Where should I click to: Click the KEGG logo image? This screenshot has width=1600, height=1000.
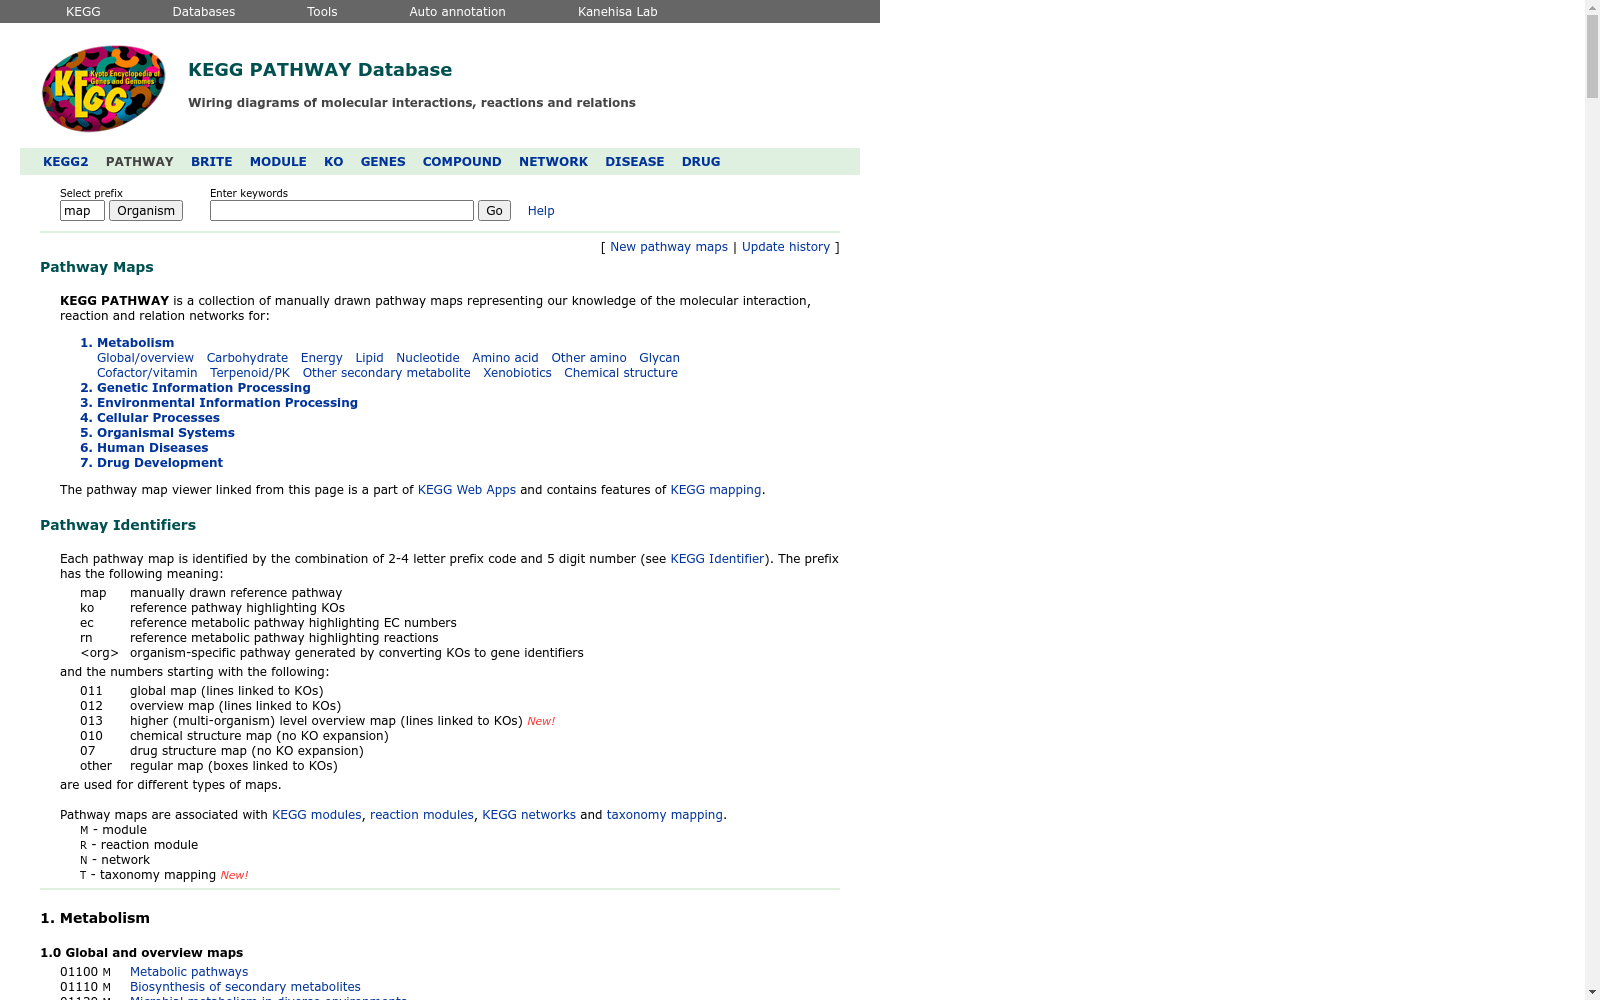point(103,88)
